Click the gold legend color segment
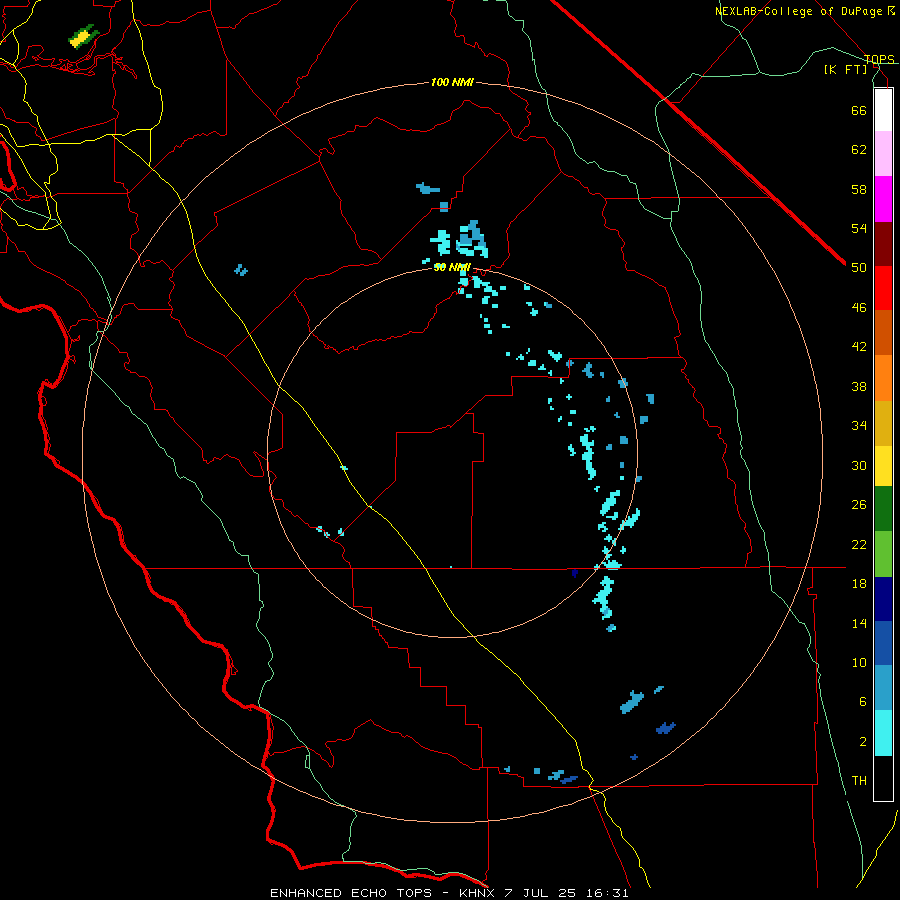Screen dimensions: 900x900 coord(883,423)
